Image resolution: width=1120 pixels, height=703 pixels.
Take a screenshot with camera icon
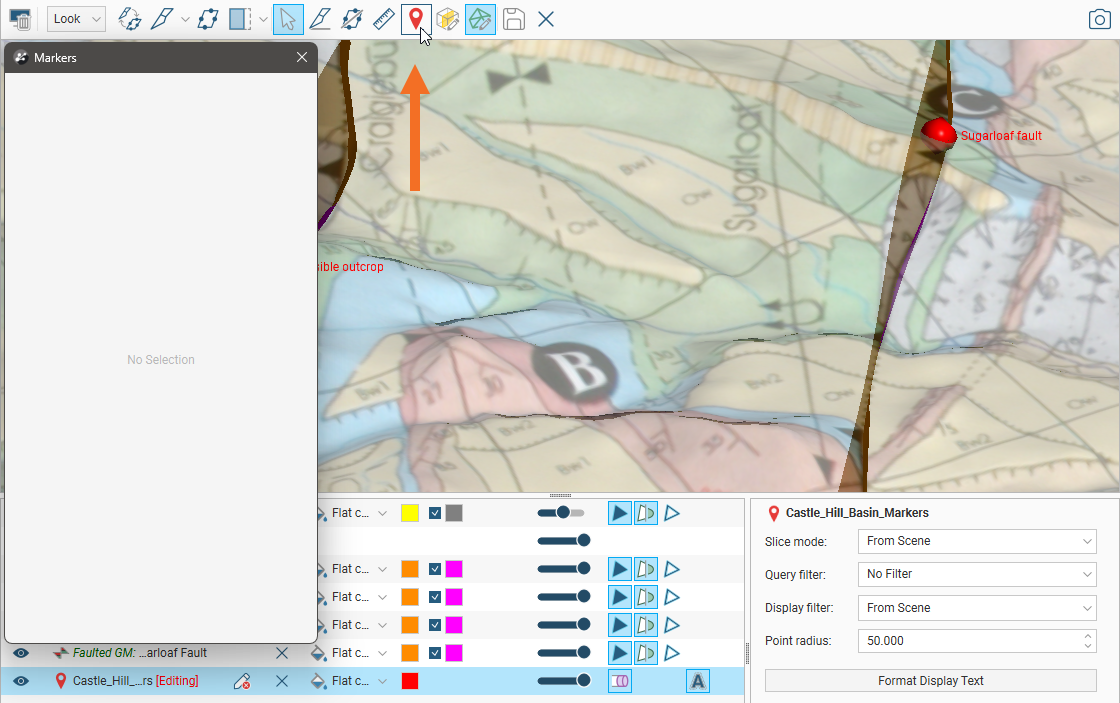1100,19
